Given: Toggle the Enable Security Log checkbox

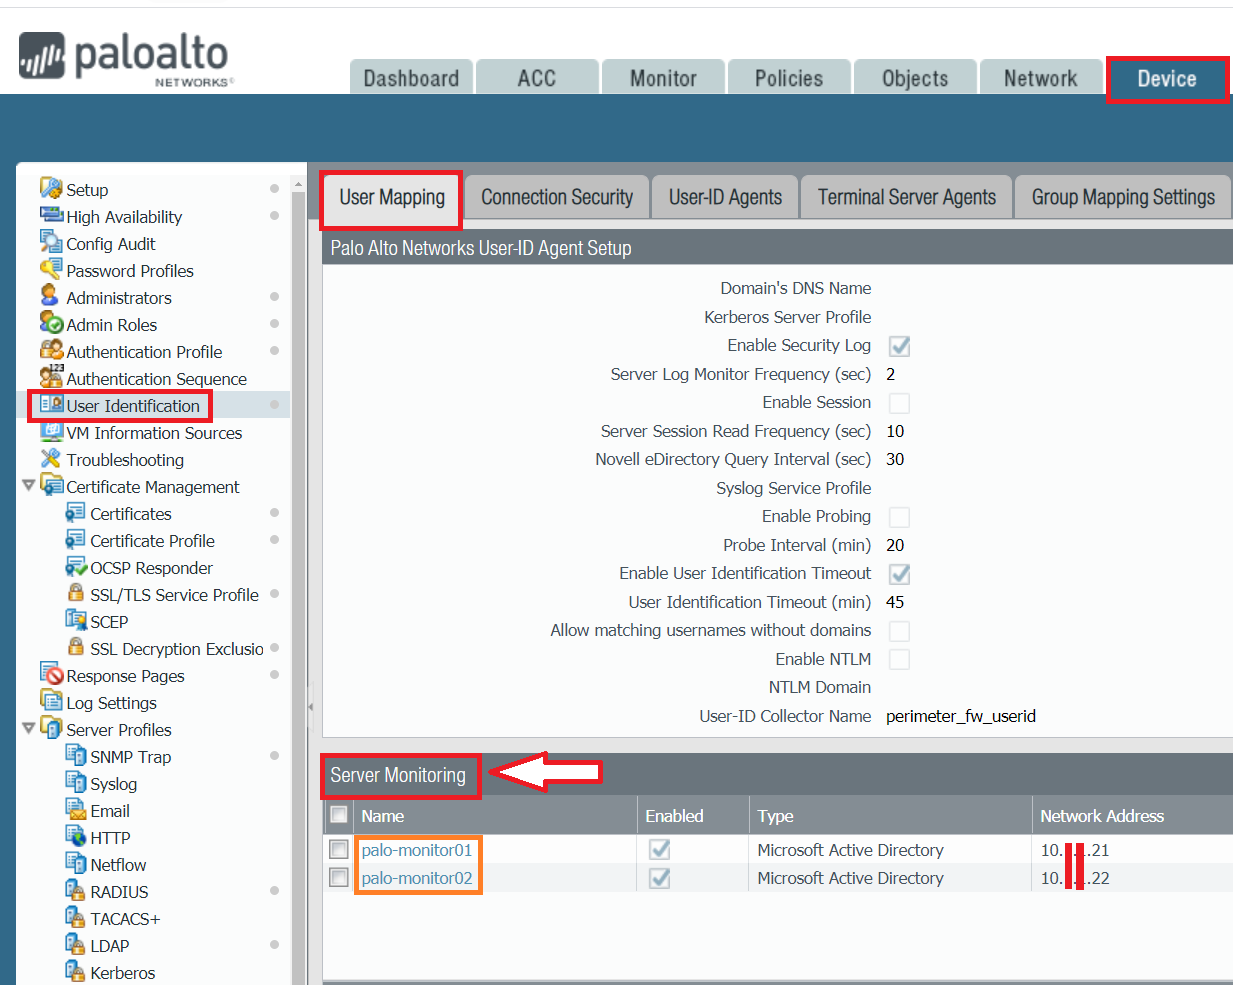Looking at the screenshot, I should pyautogui.click(x=900, y=346).
